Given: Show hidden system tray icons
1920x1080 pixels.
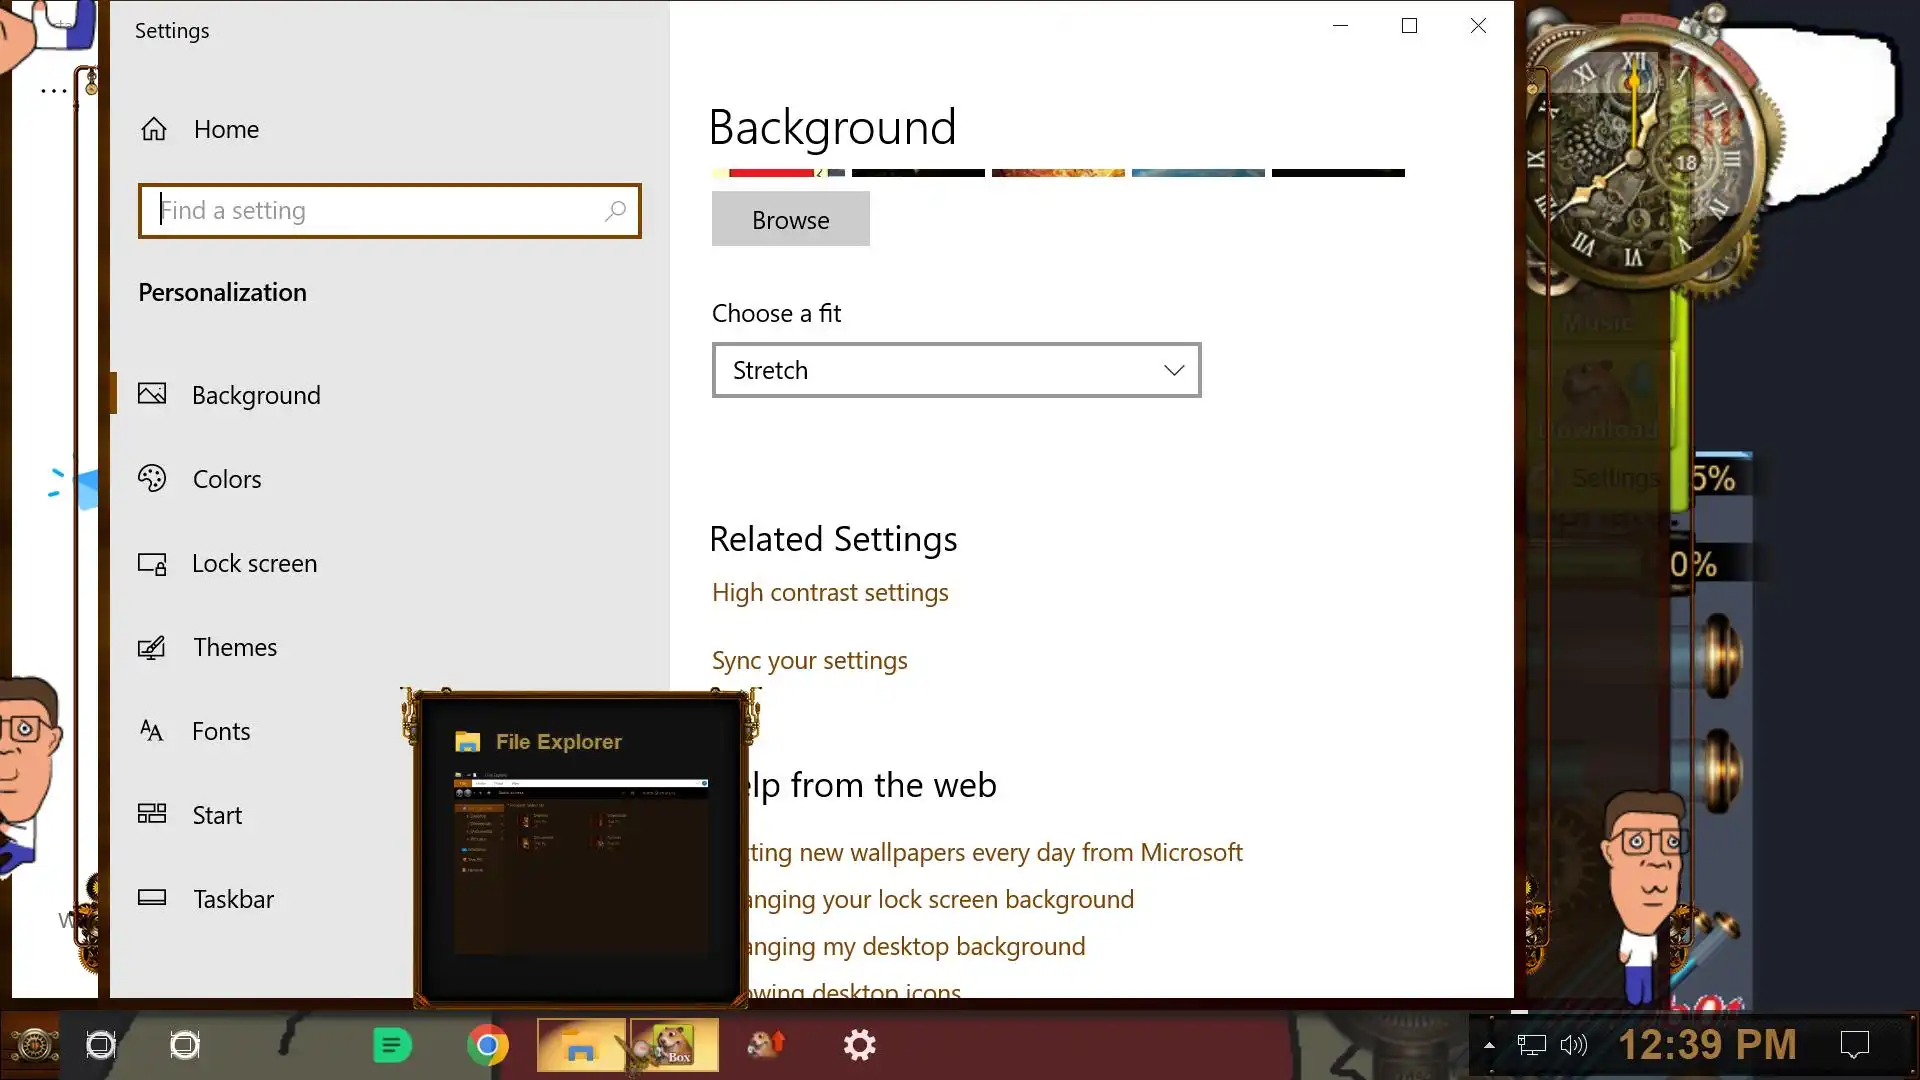Looking at the screenshot, I should (1489, 1045).
